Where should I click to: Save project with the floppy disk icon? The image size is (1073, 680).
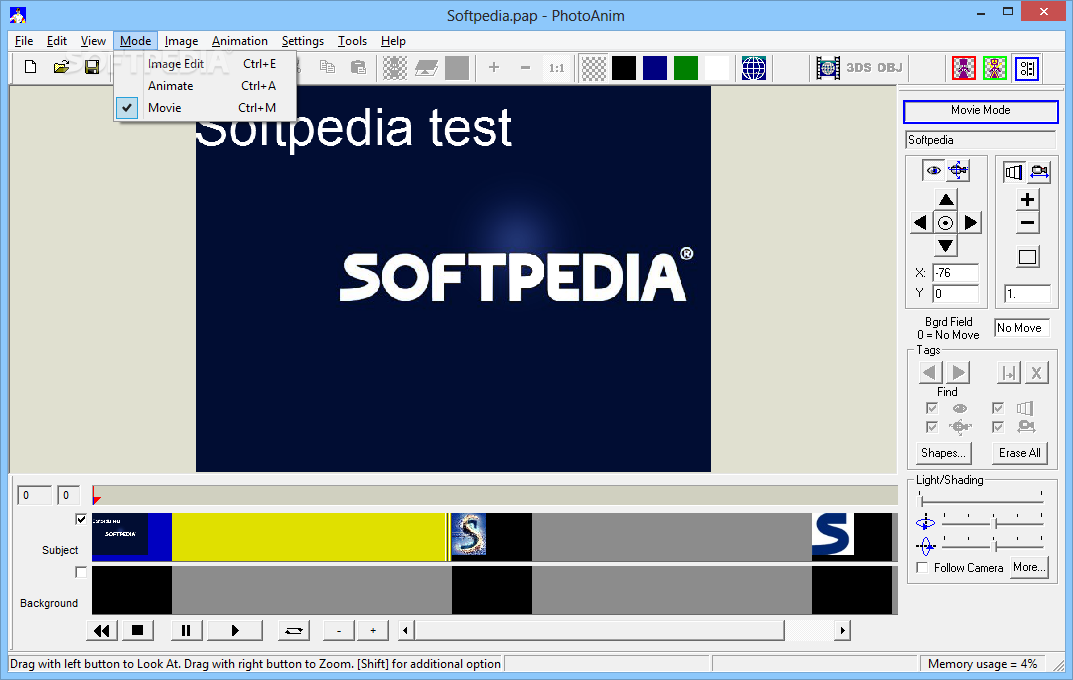coord(92,67)
